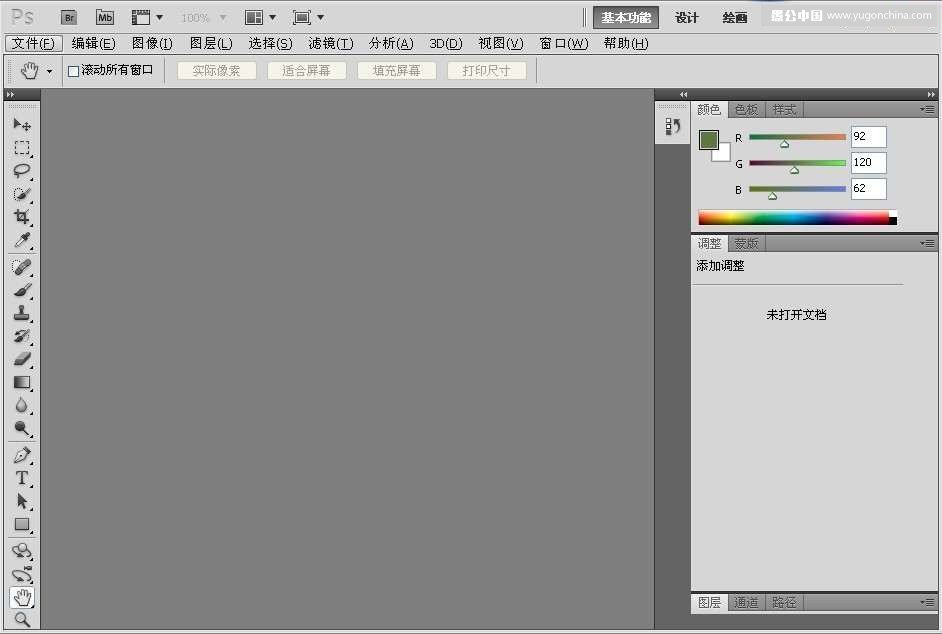Select the Path Selection tool

(x=22, y=501)
